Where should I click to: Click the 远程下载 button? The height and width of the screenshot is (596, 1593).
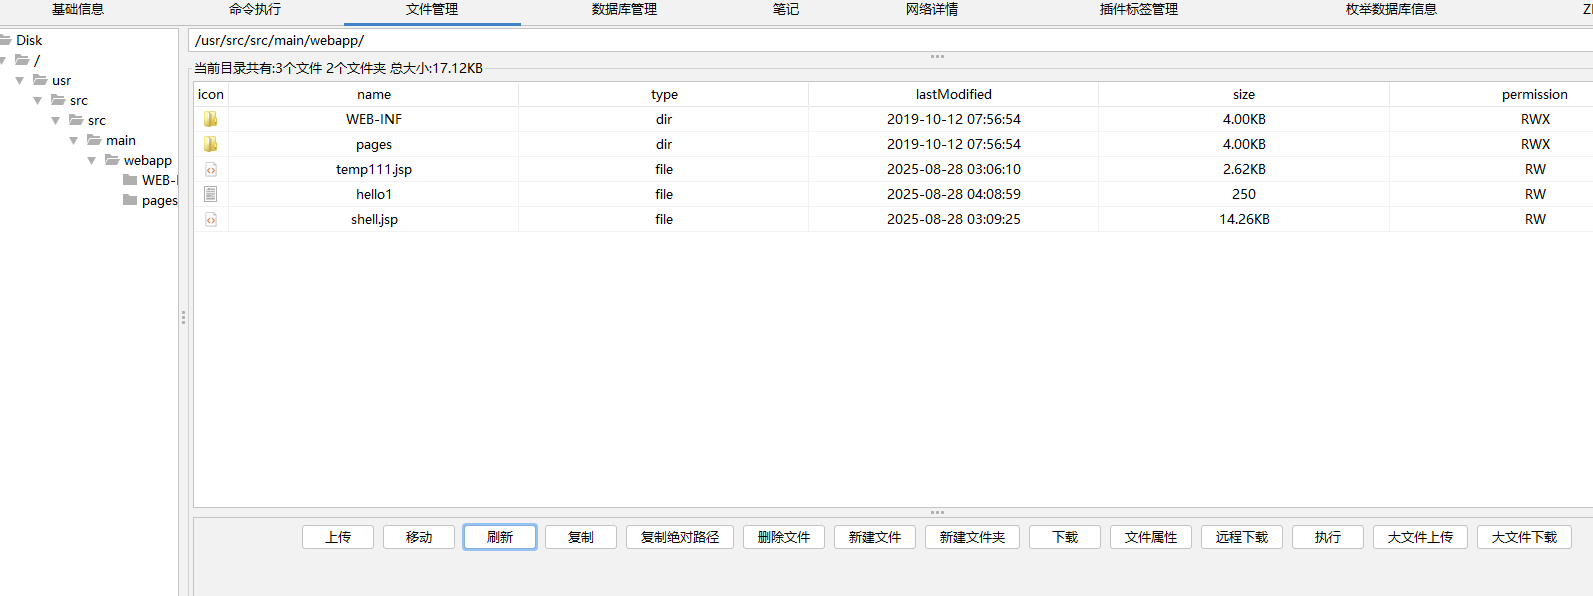click(1242, 537)
